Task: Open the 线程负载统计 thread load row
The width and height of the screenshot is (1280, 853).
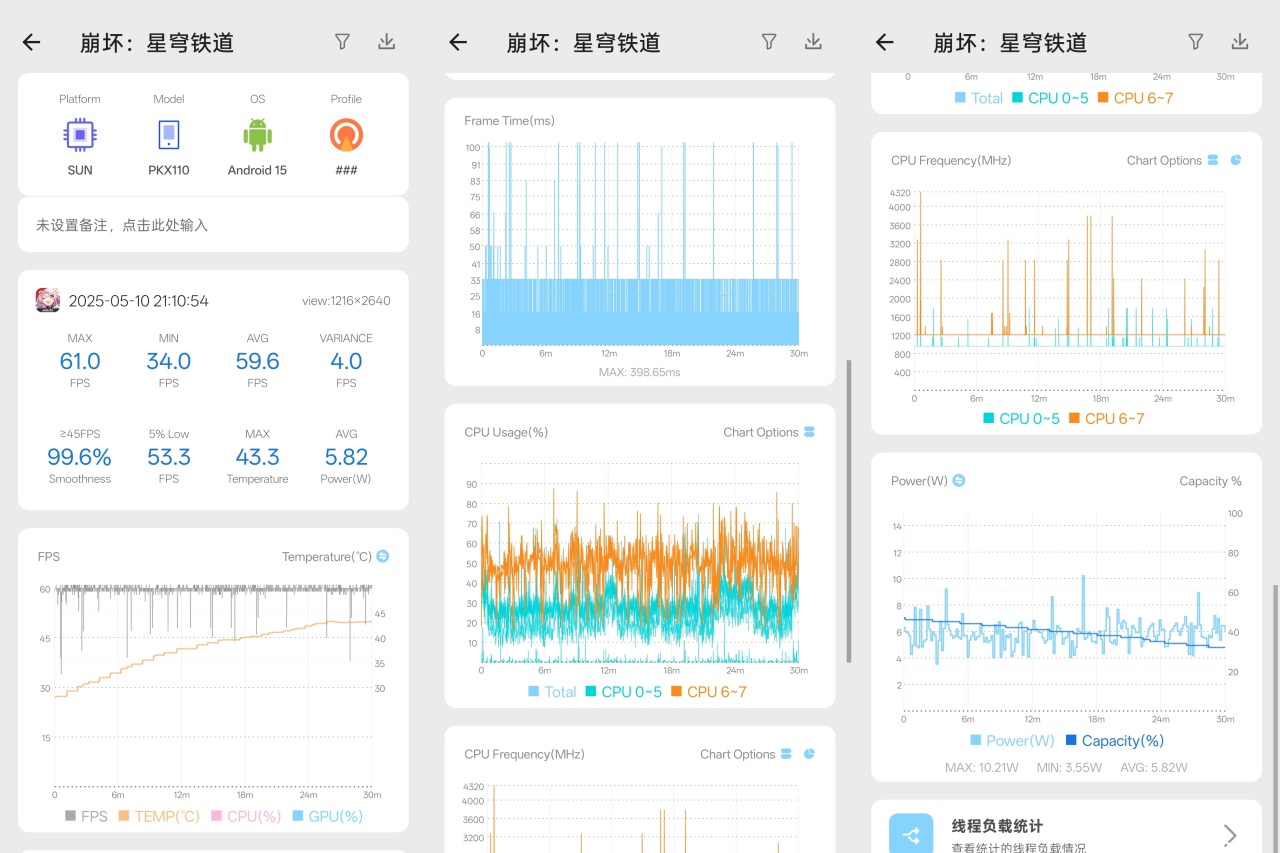Action: 1066,827
